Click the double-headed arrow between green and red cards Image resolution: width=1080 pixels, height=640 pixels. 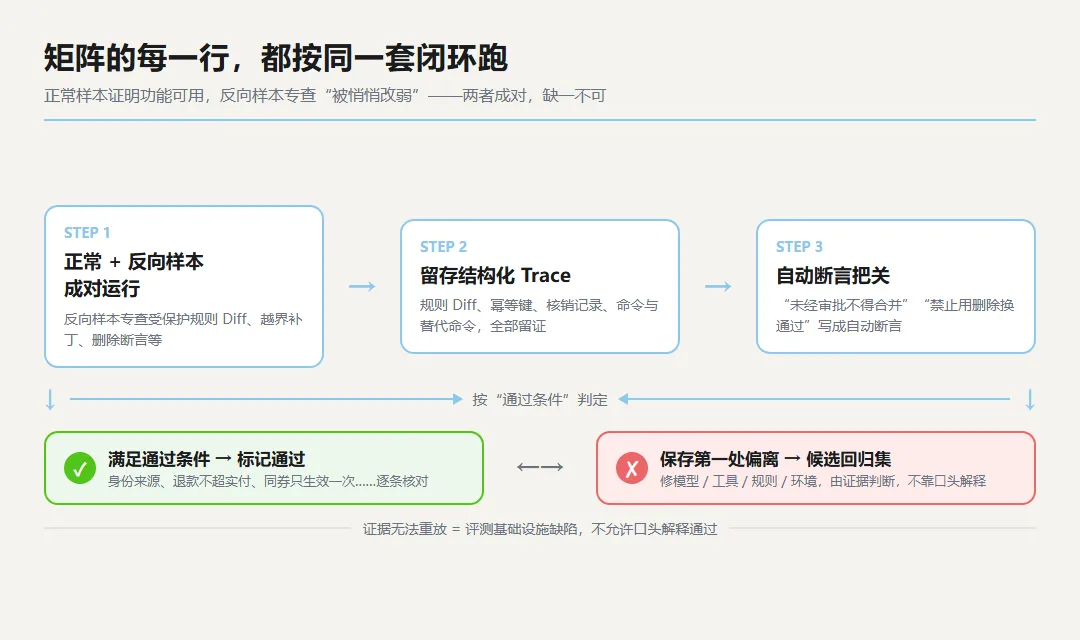tap(540, 467)
